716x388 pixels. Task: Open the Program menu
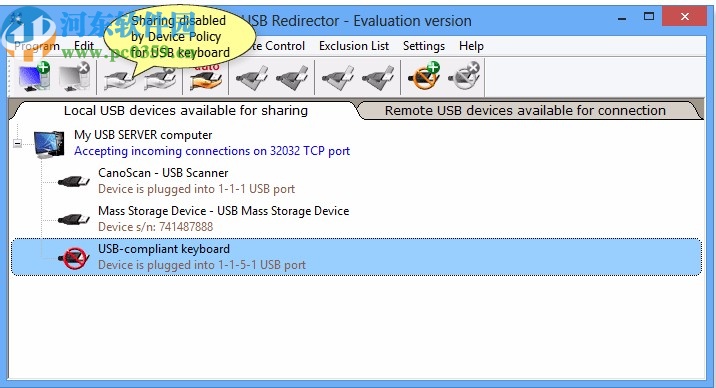coord(37,46)
